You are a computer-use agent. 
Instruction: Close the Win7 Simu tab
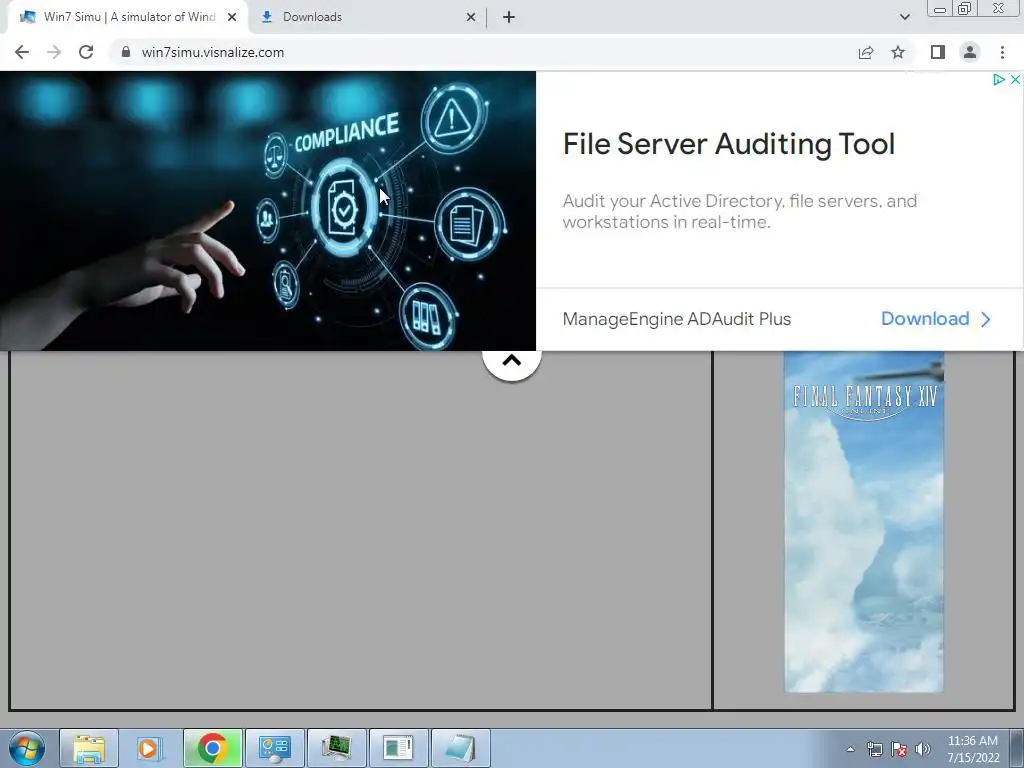[x=232, y=18]
